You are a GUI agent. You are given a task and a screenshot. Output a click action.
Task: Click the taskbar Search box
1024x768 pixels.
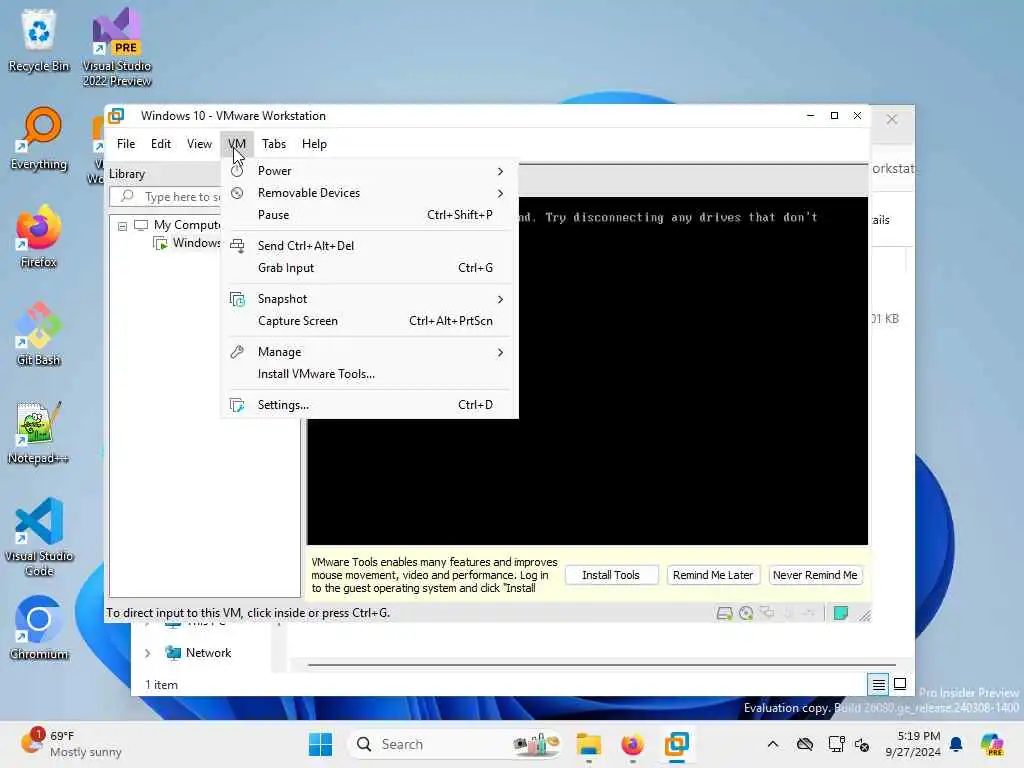456,744
